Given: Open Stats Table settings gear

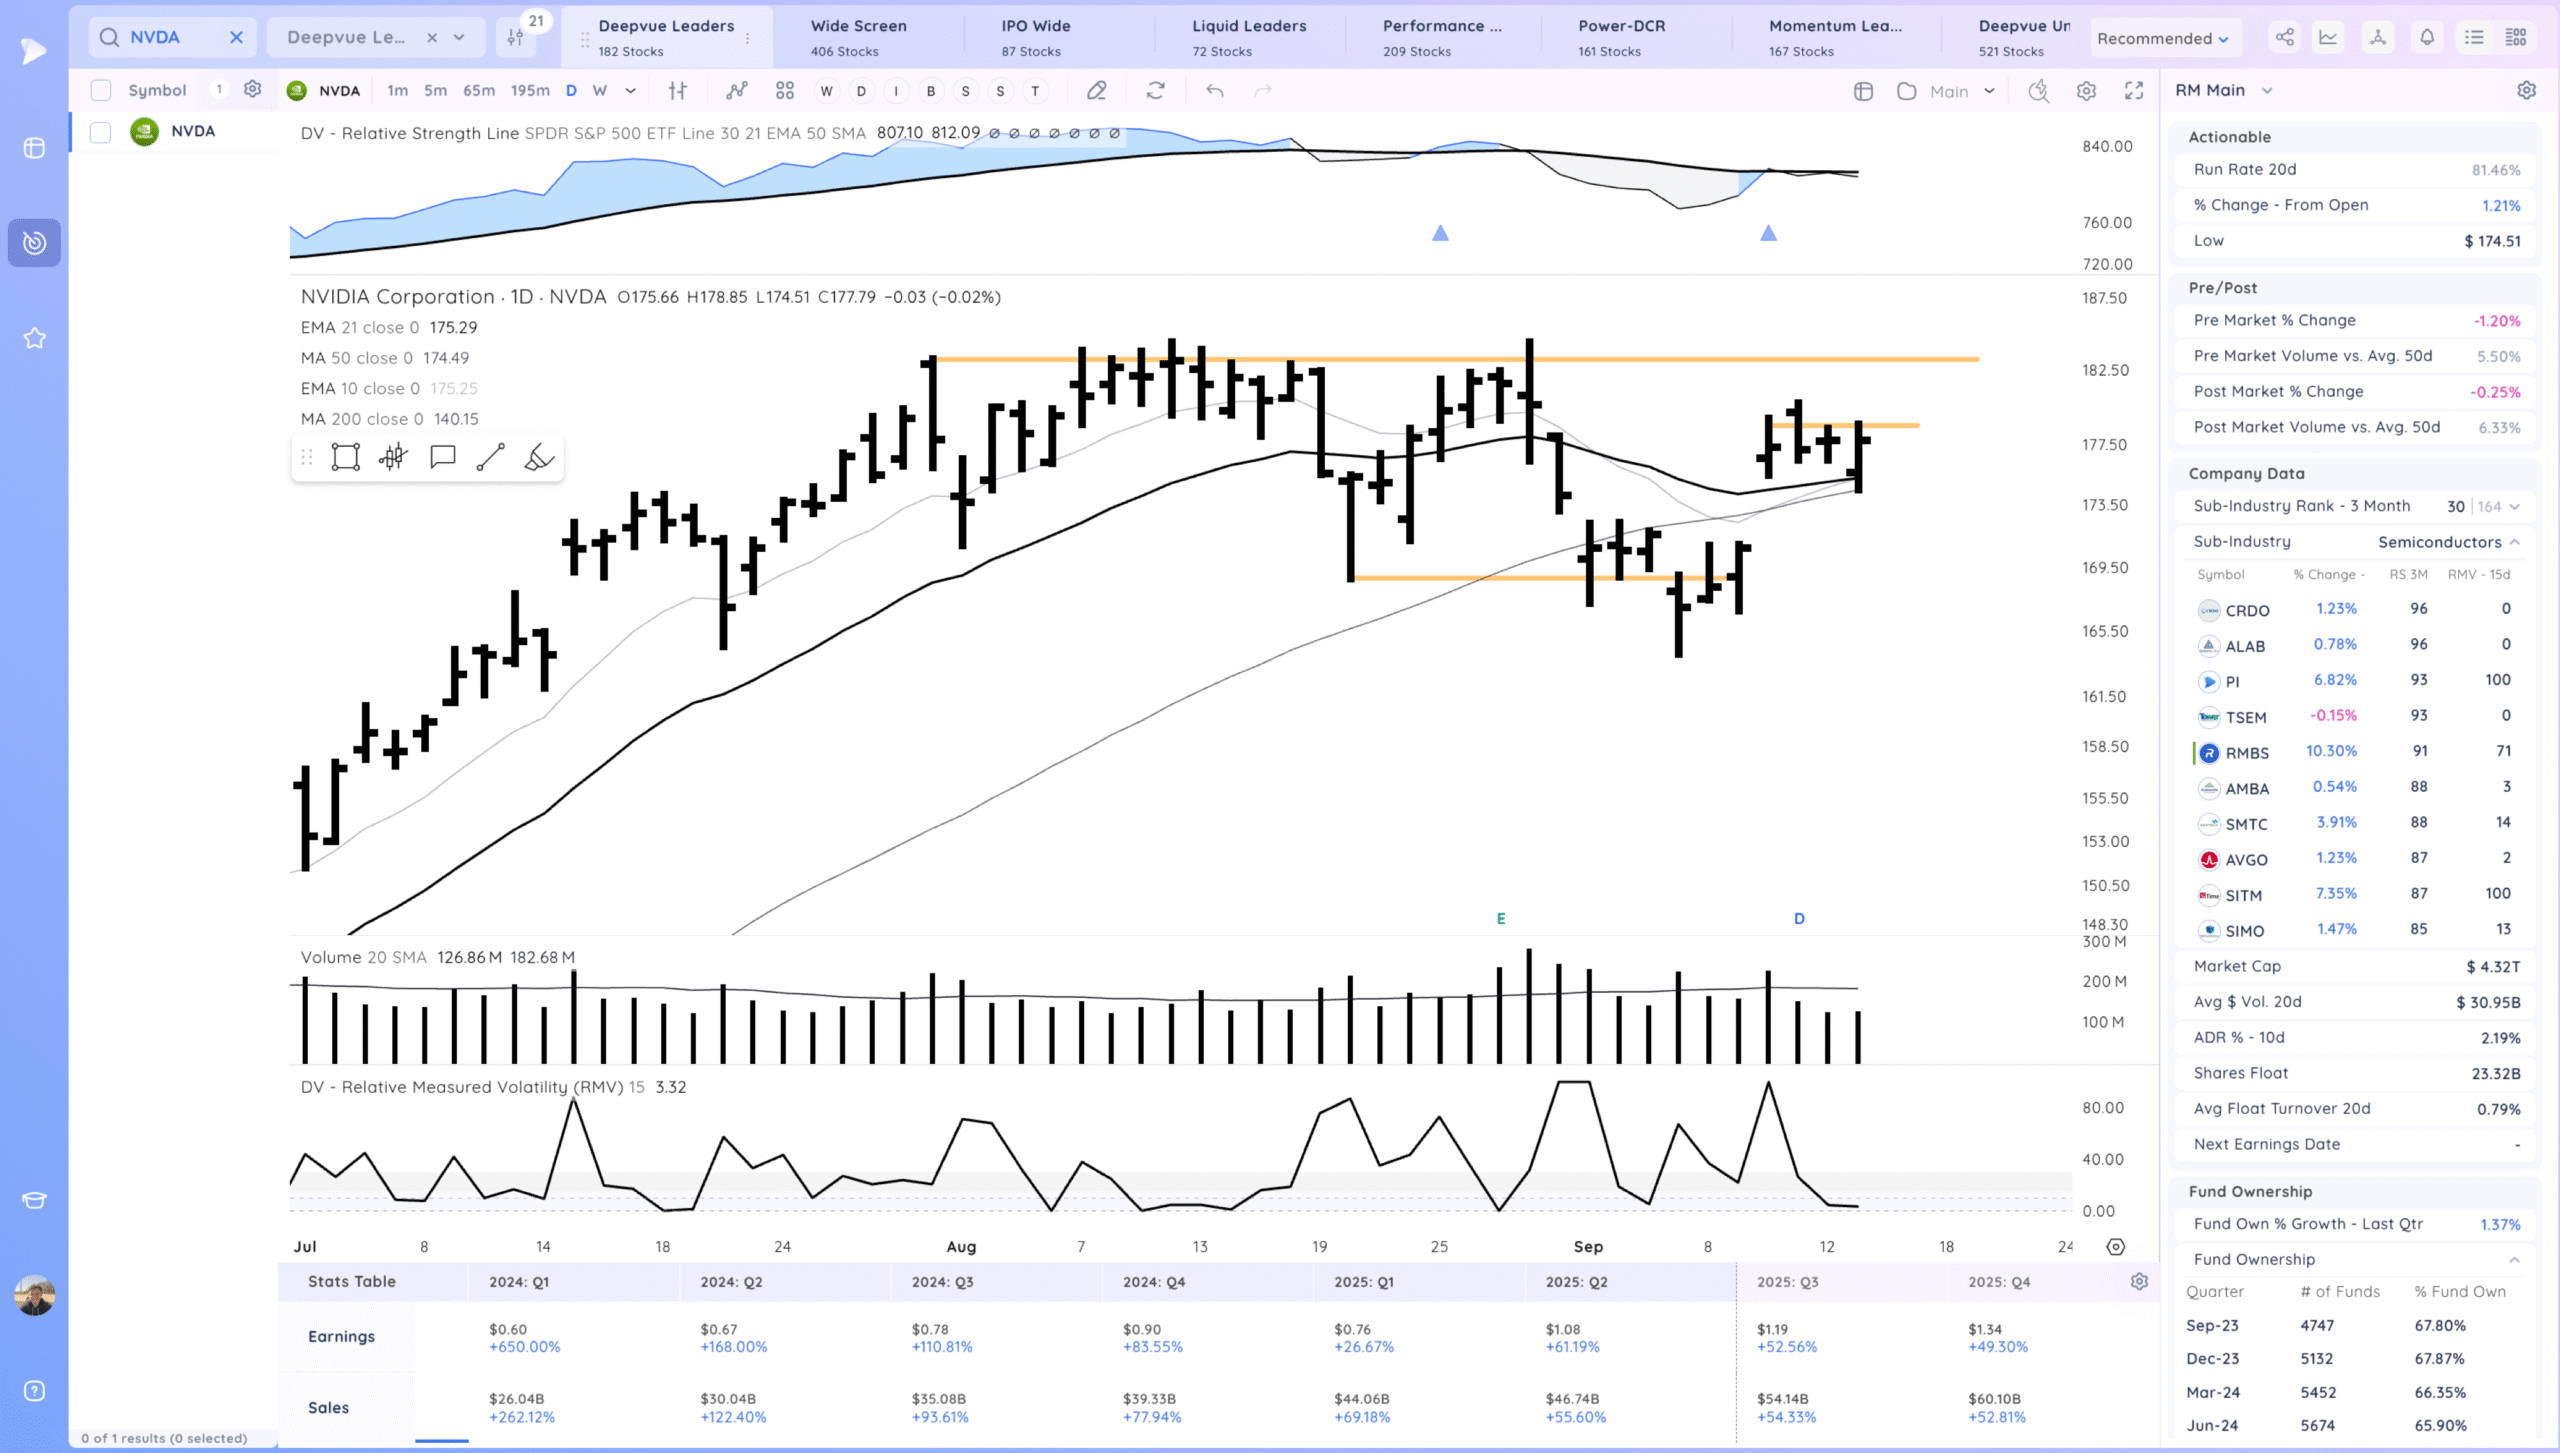Looking at the screenshot, I should pos(2139,1281).
